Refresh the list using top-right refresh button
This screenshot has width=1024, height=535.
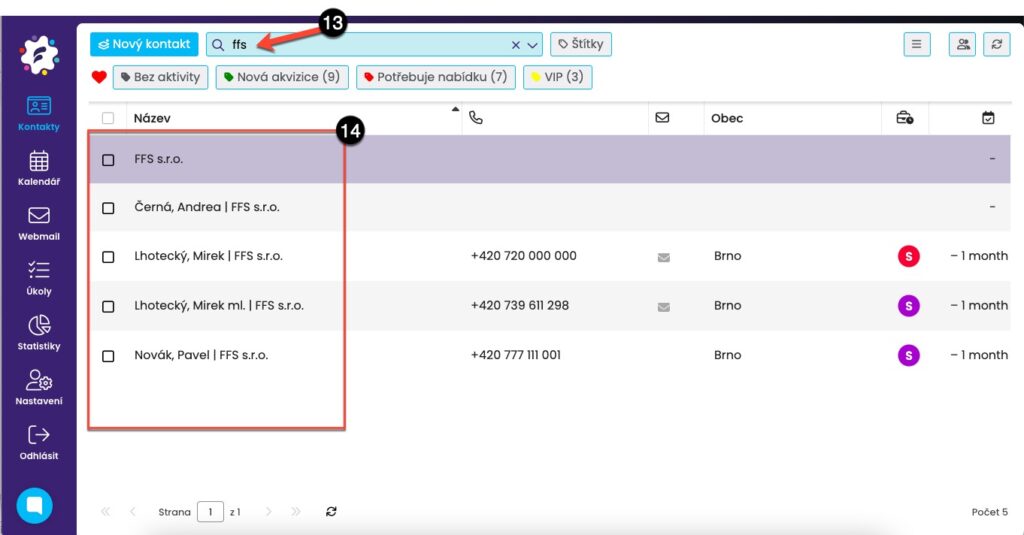coord(997,44)
